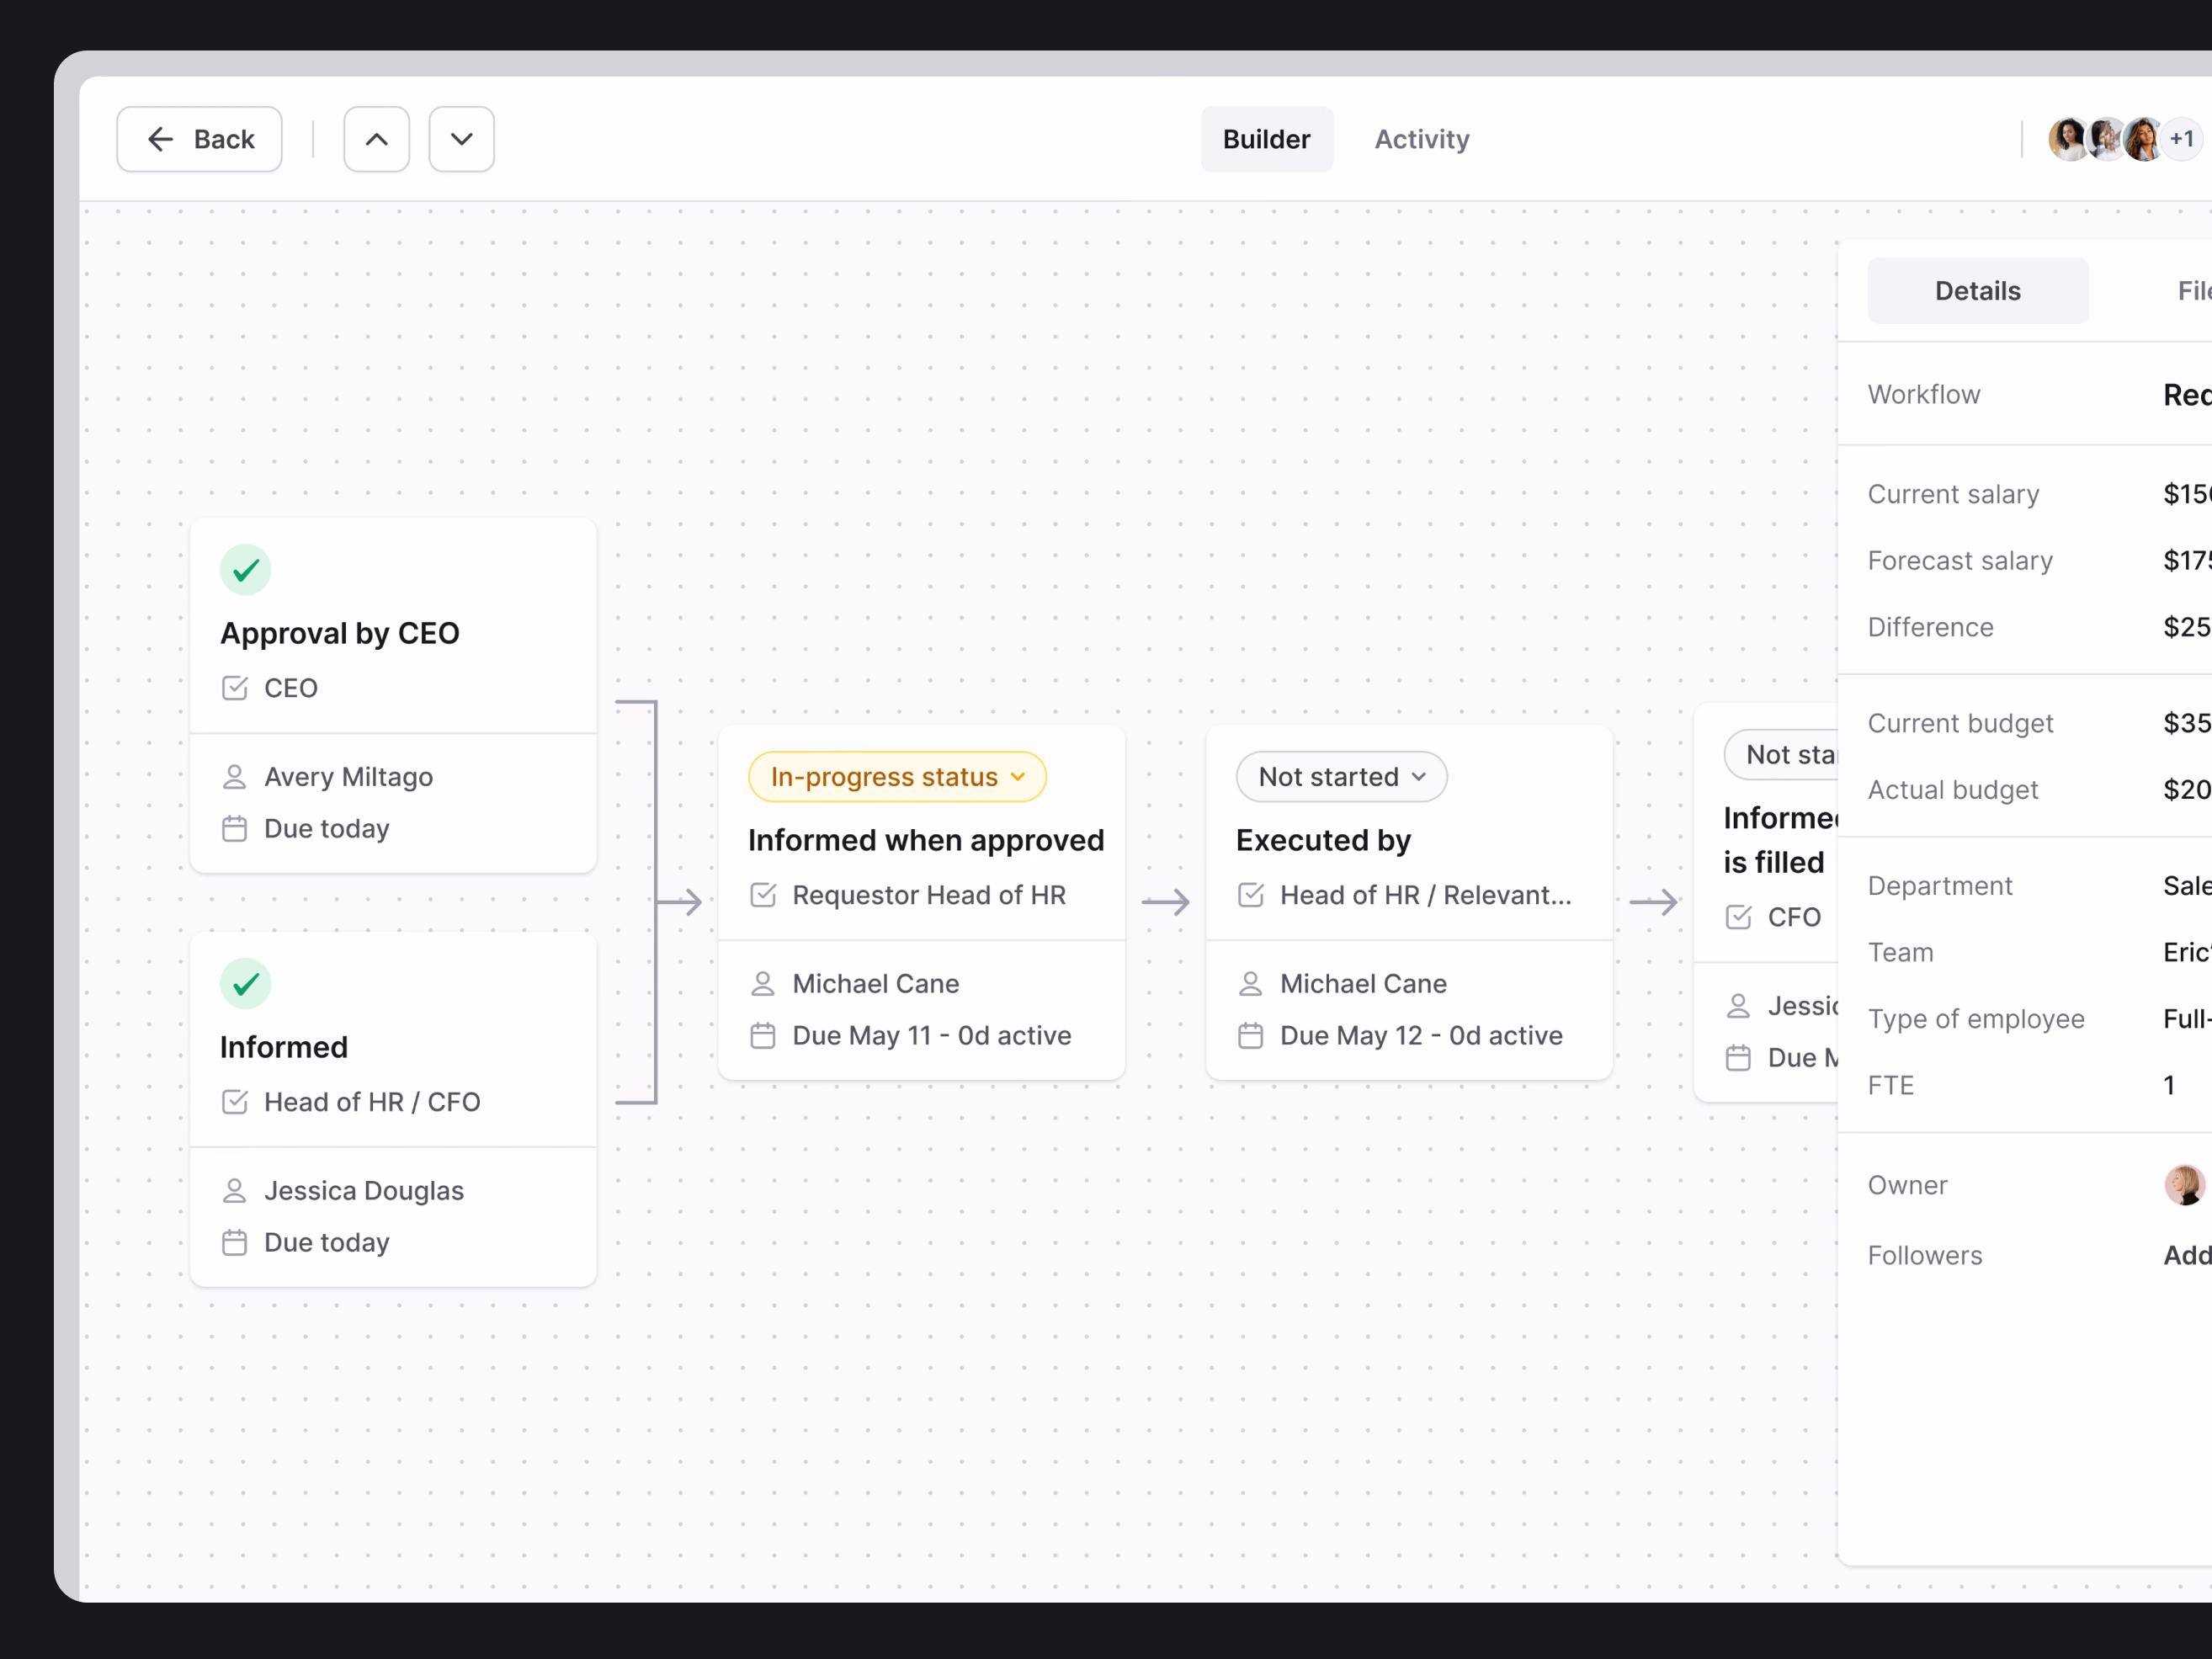Click calendar icon on Approval by CEO card
This screenshot has width=2212, height=1659.
pyautogui.click(x=234, y=829)
